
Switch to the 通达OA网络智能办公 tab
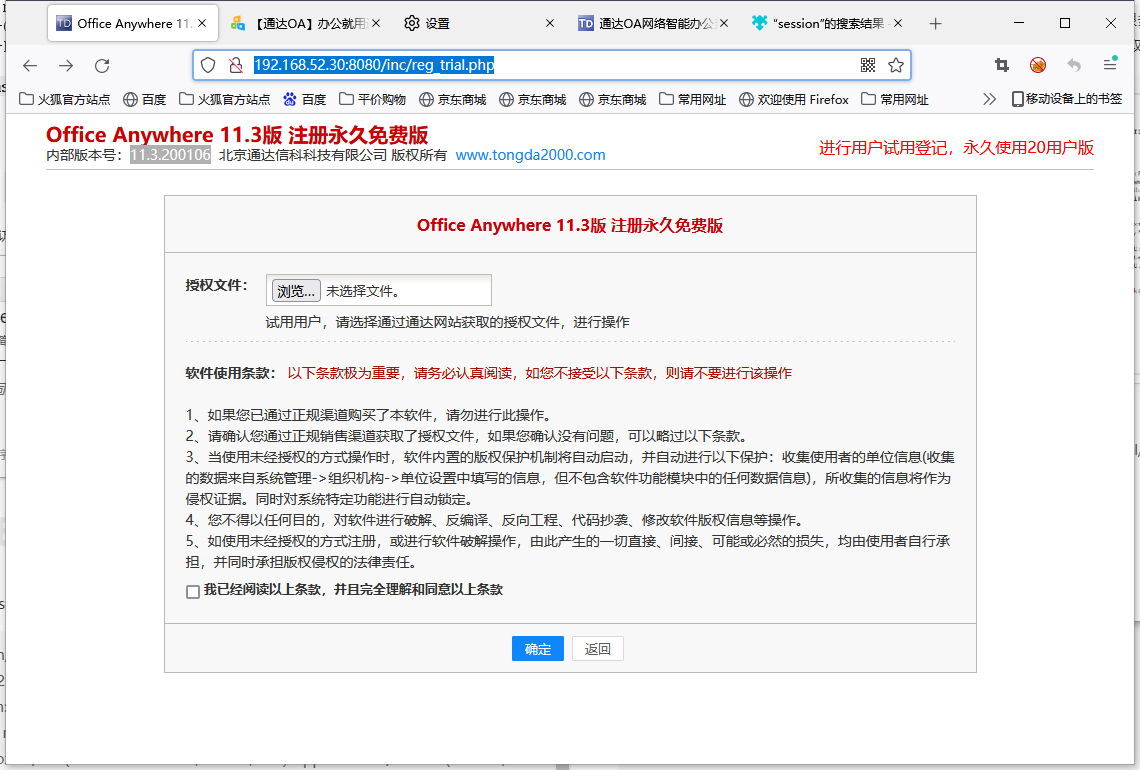click(x=652, y=23)
